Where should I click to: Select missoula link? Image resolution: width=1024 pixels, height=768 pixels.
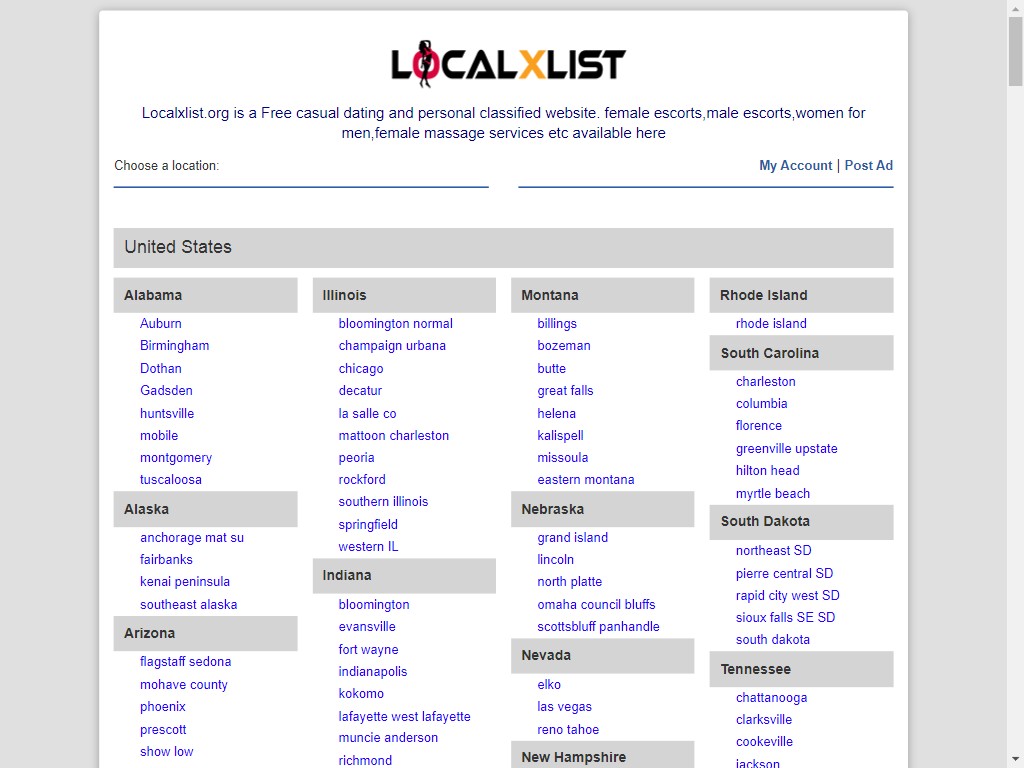pyautogui.click(x=562, y=458)
